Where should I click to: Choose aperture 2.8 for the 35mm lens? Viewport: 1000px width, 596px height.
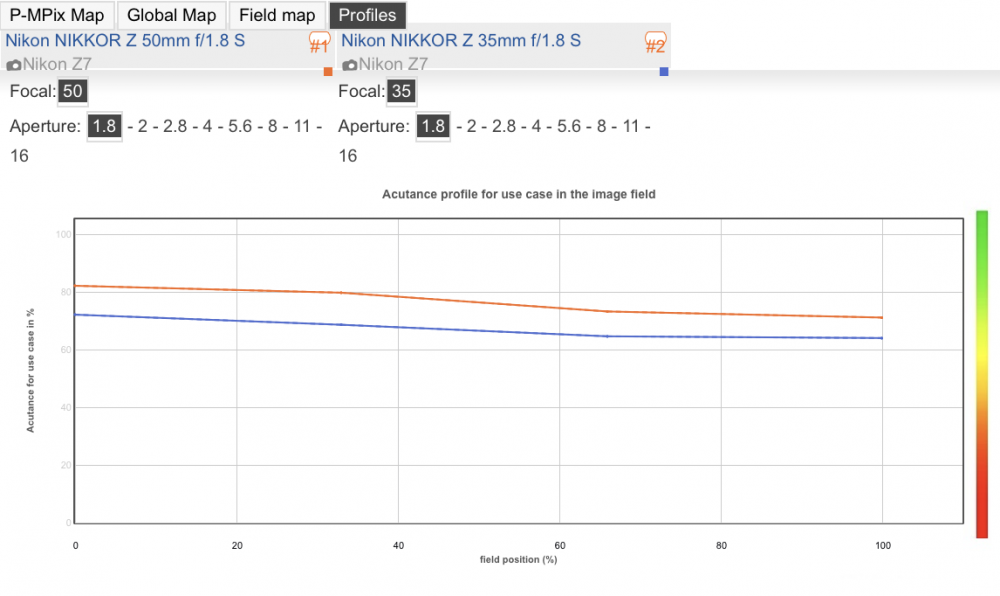(504, 126)
